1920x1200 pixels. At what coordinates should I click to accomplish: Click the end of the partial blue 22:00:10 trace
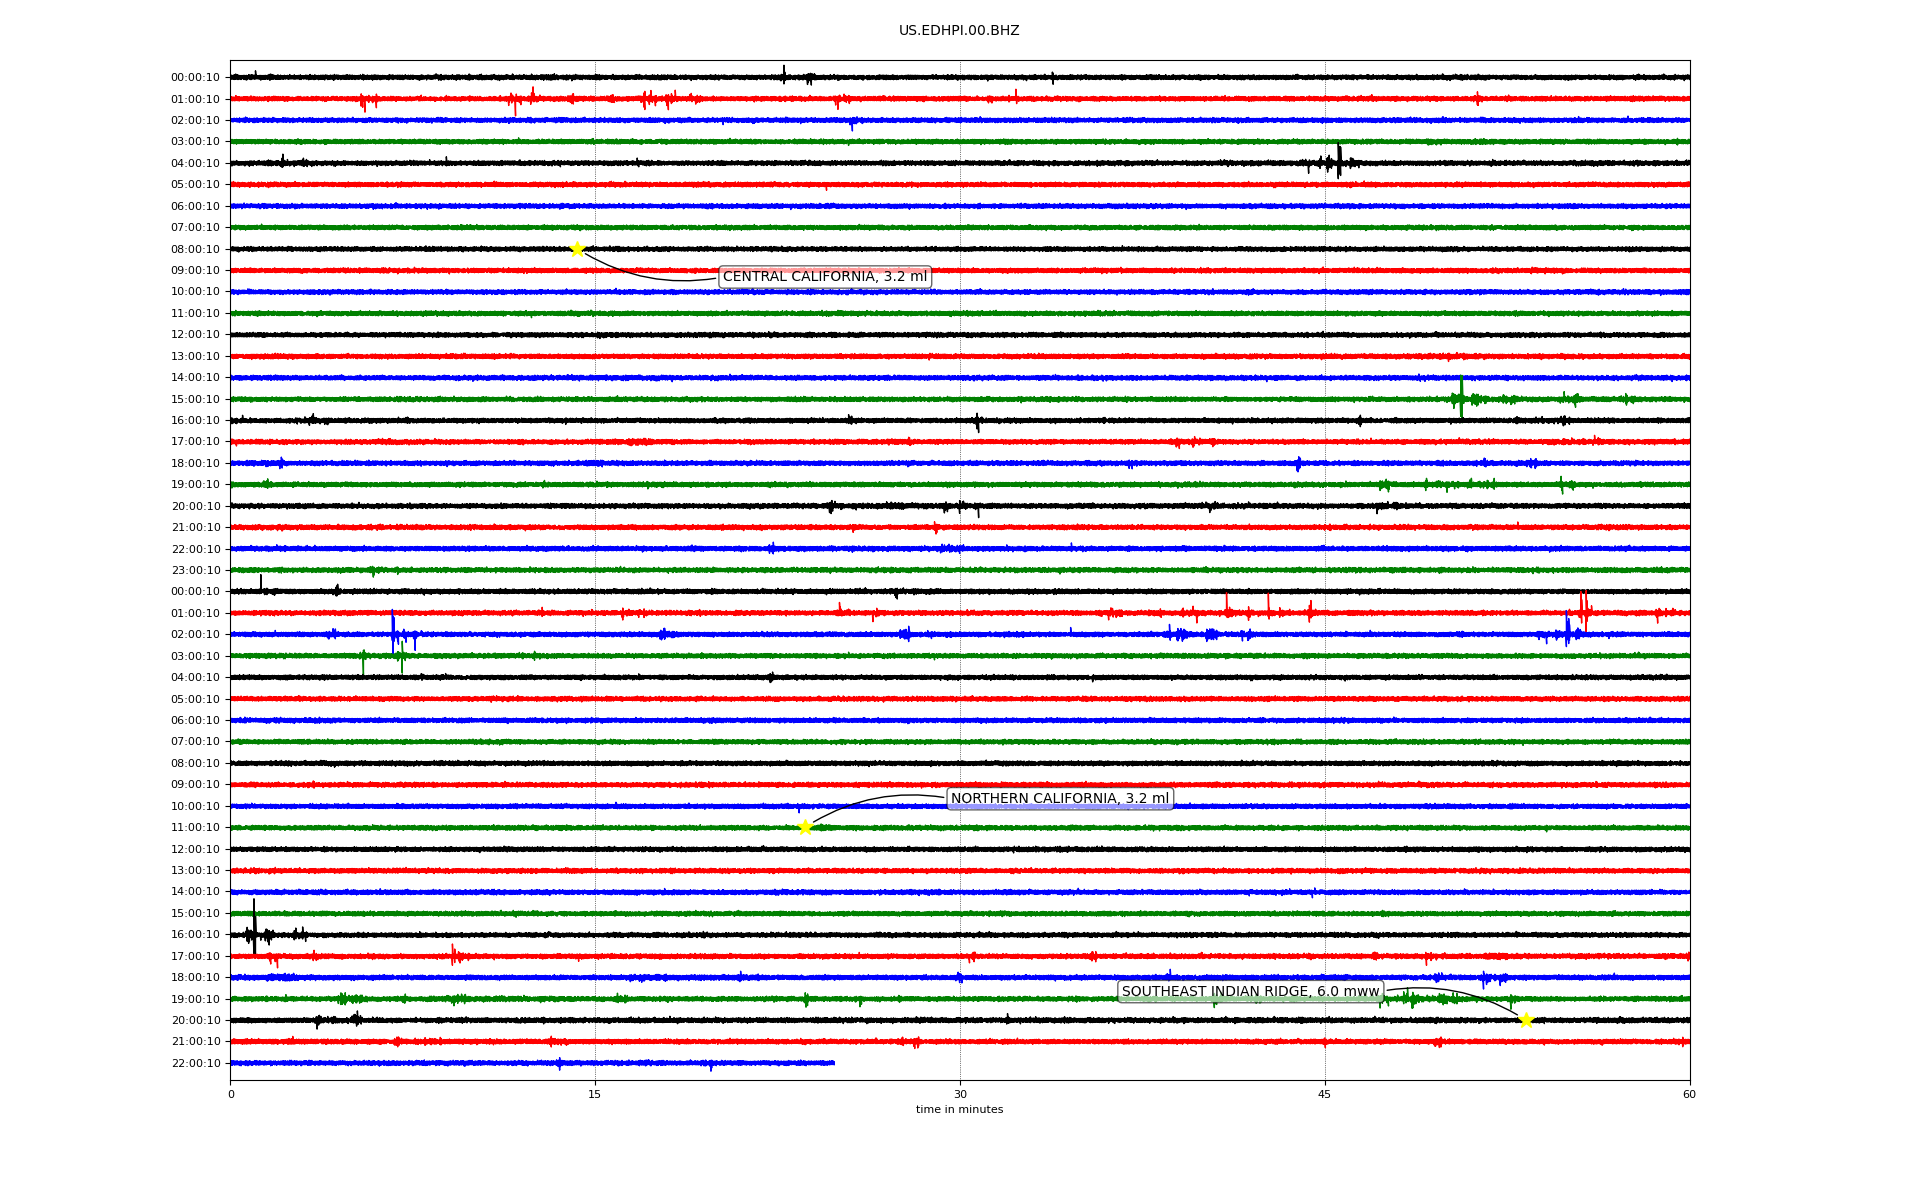[x=833, y=1063]
